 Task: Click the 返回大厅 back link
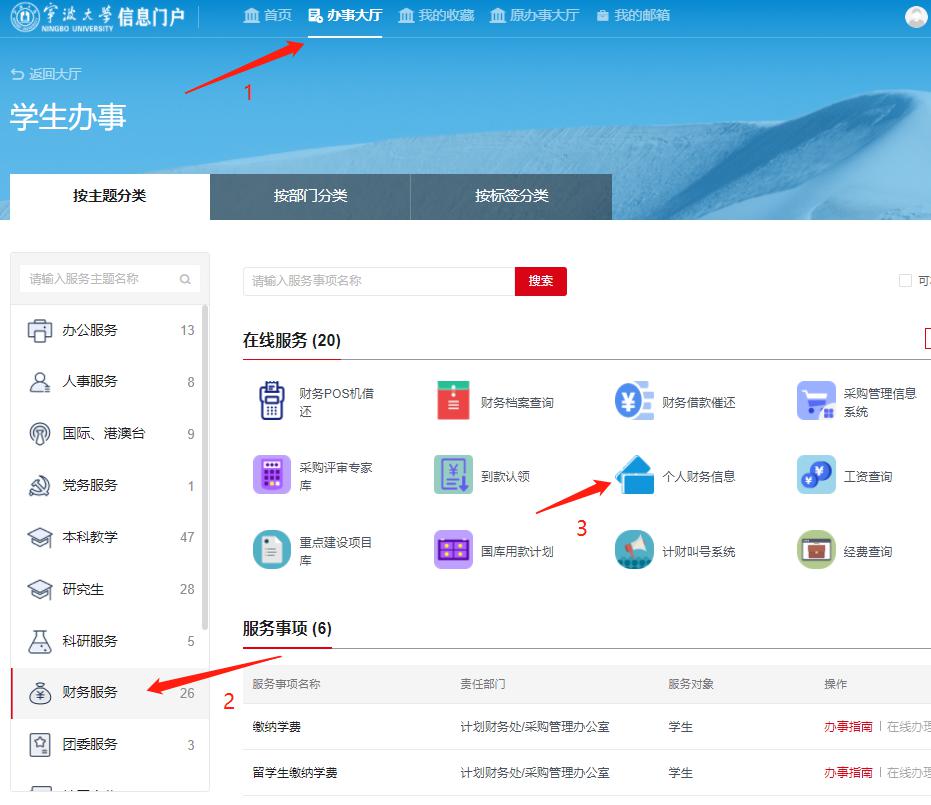pyautogui.click(x=46, y=74)
